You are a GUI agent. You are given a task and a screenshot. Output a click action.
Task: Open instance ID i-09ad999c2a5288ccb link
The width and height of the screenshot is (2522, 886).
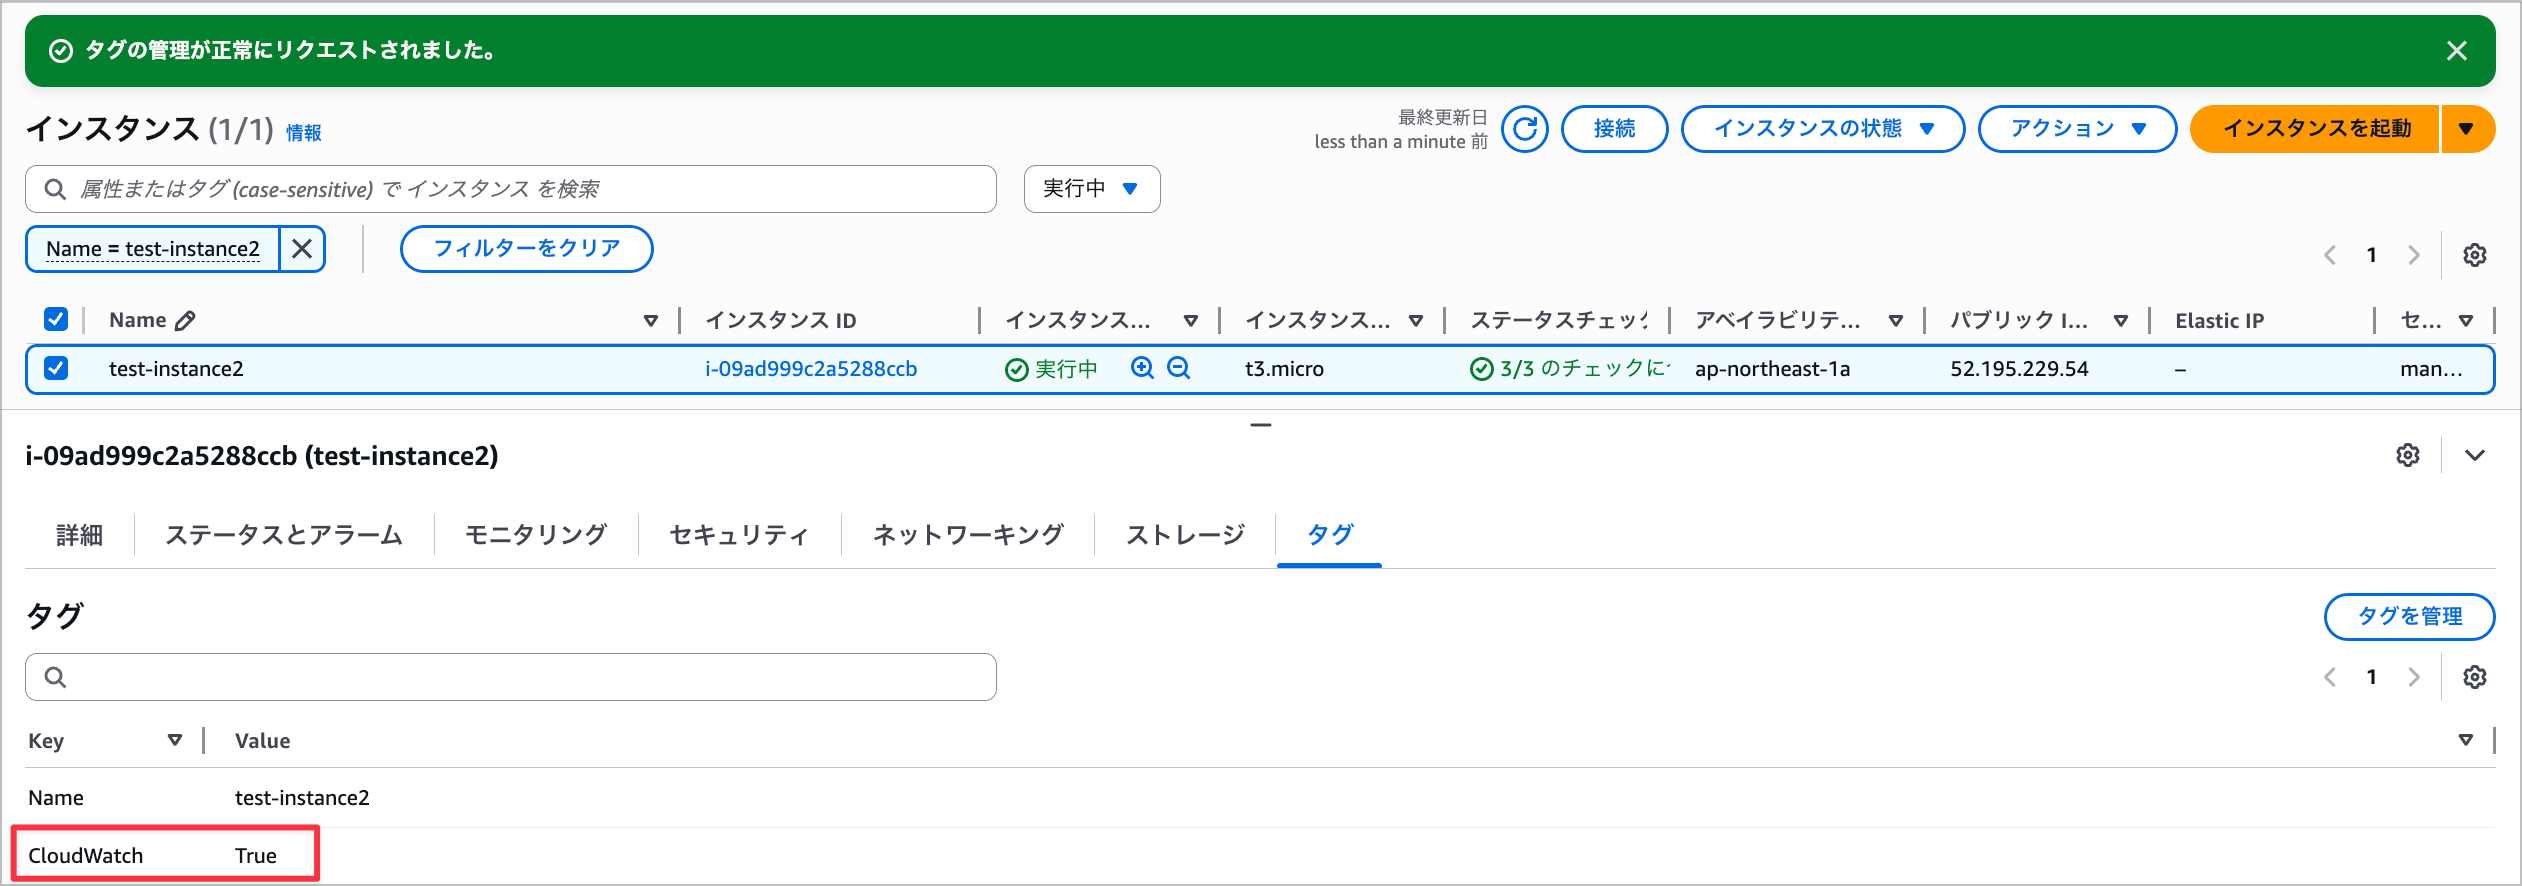810,369
